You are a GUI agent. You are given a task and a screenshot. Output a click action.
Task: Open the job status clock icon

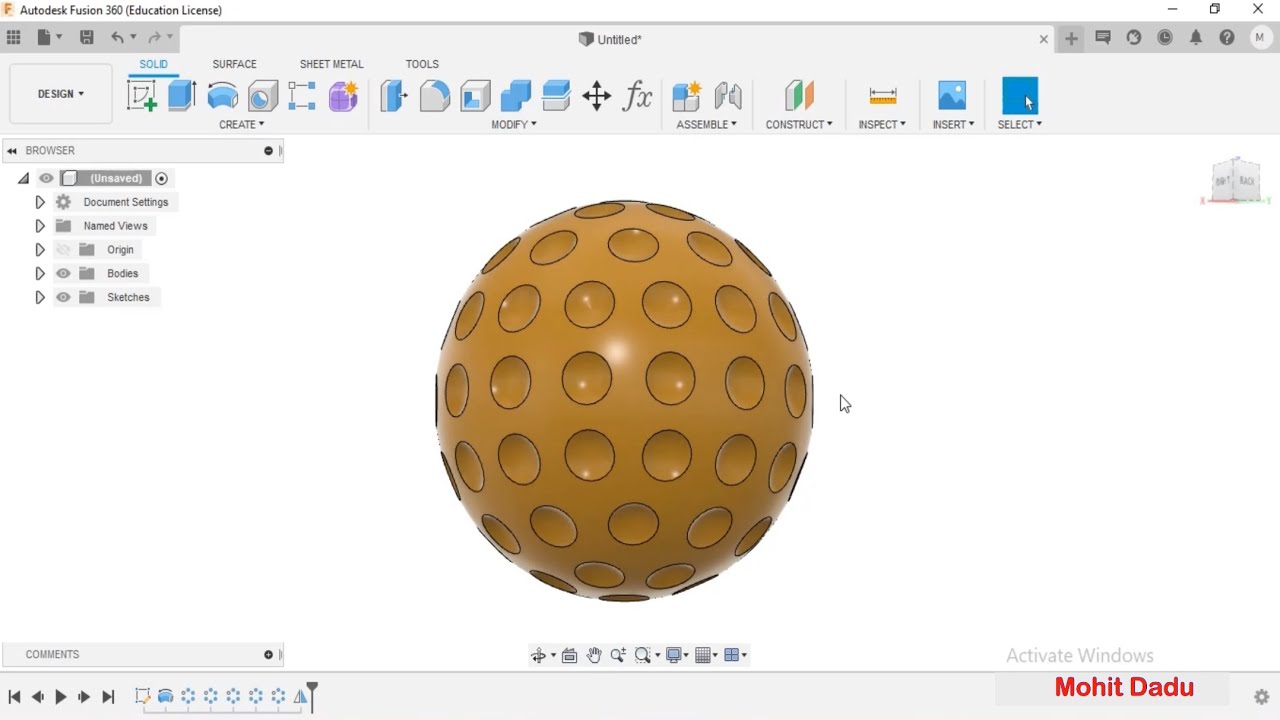pyautogui.click(x=1165, y=38)
